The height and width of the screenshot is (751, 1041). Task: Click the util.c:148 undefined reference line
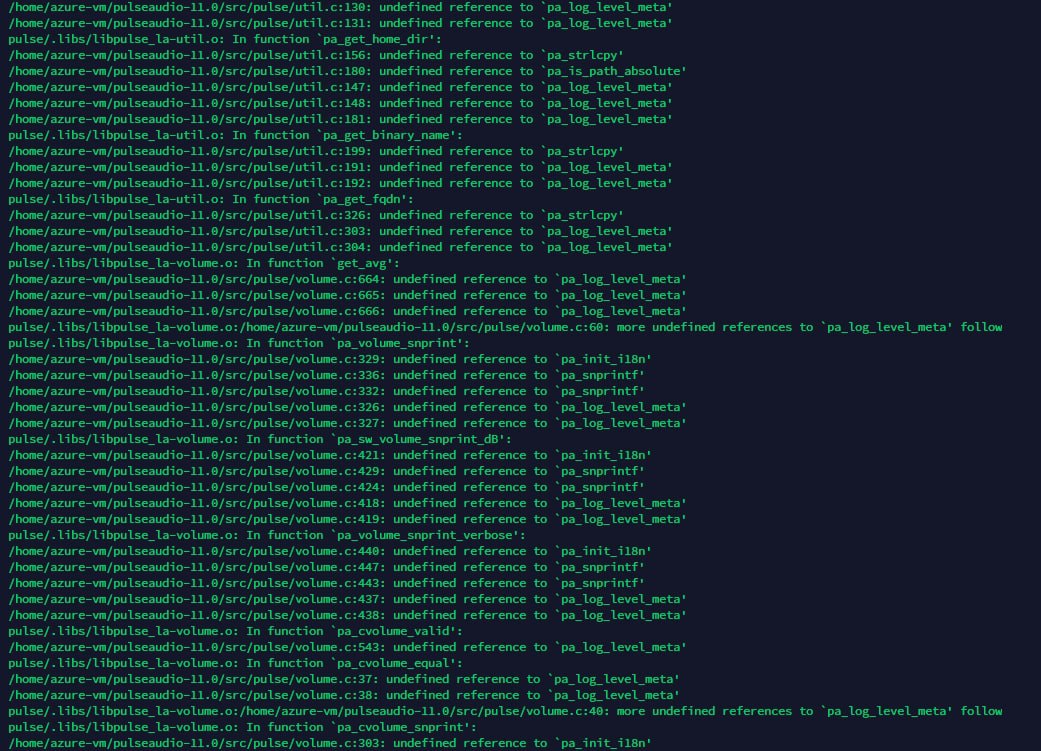(341, 103)
